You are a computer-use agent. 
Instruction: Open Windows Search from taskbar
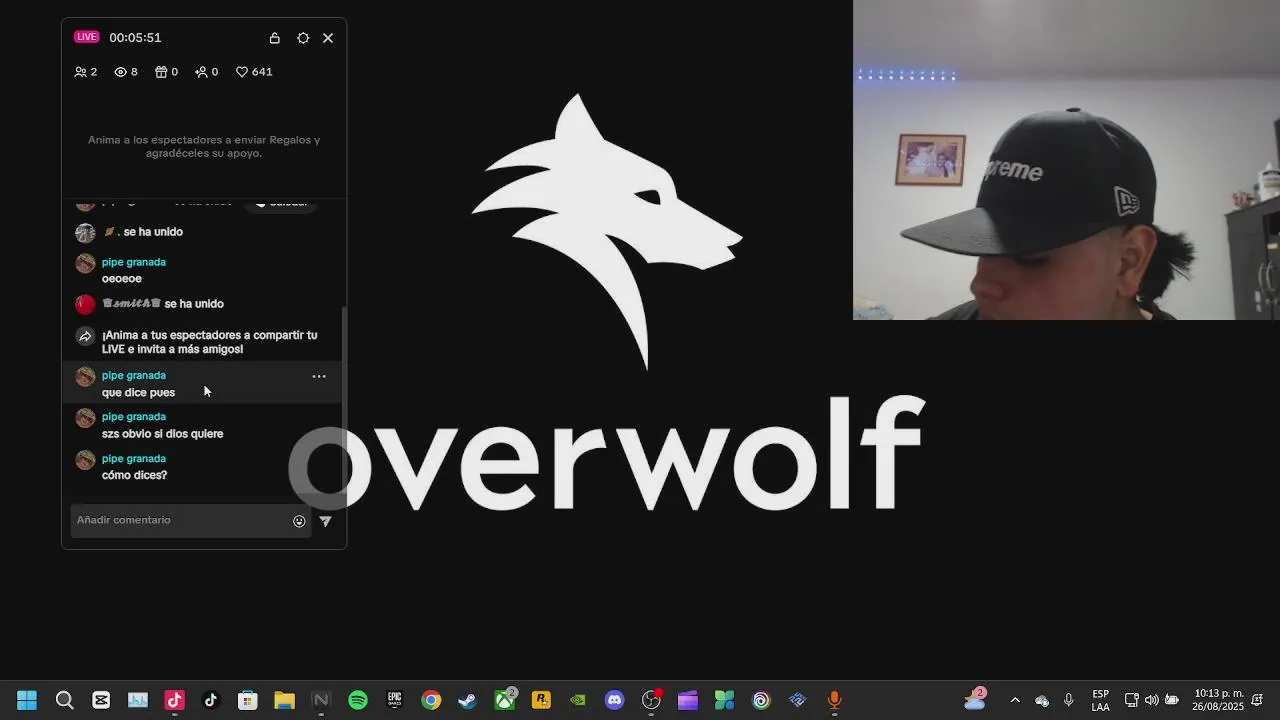tap(64, 700)
